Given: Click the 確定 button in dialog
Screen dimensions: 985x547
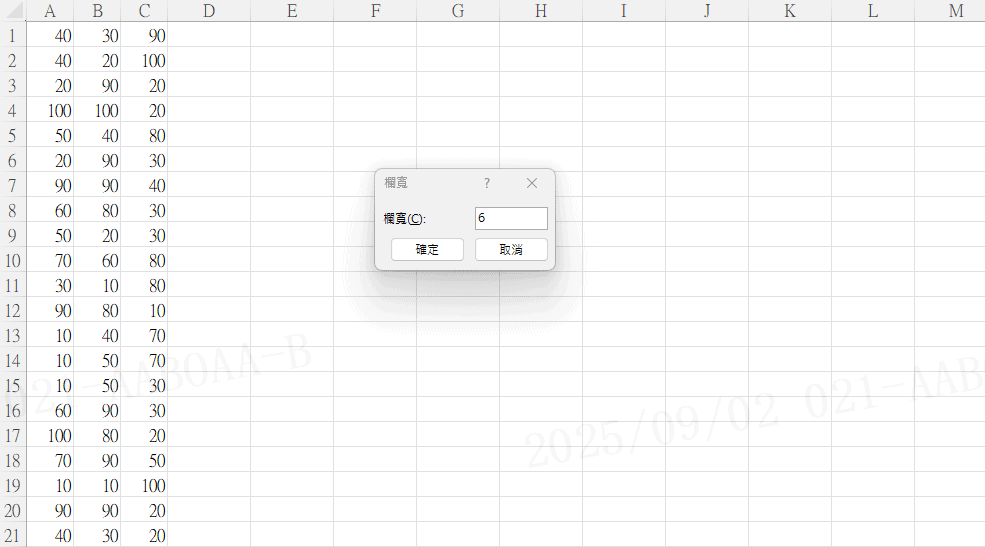Looking at the screenshot, I should 427,249.
